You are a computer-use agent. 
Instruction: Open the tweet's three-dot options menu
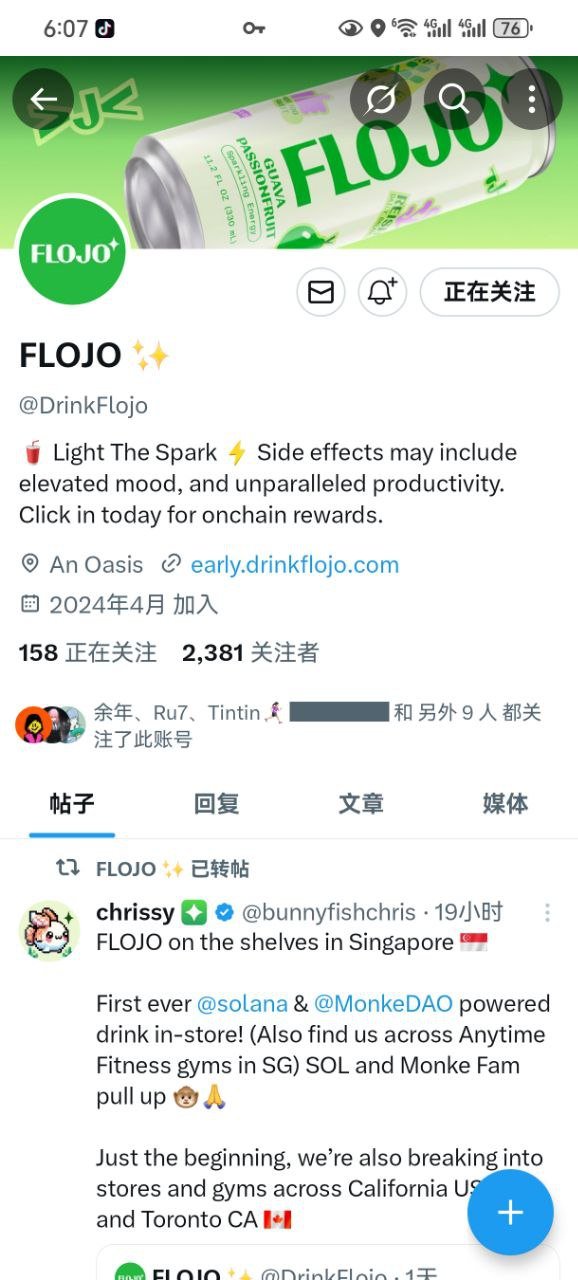pos(547,913)
